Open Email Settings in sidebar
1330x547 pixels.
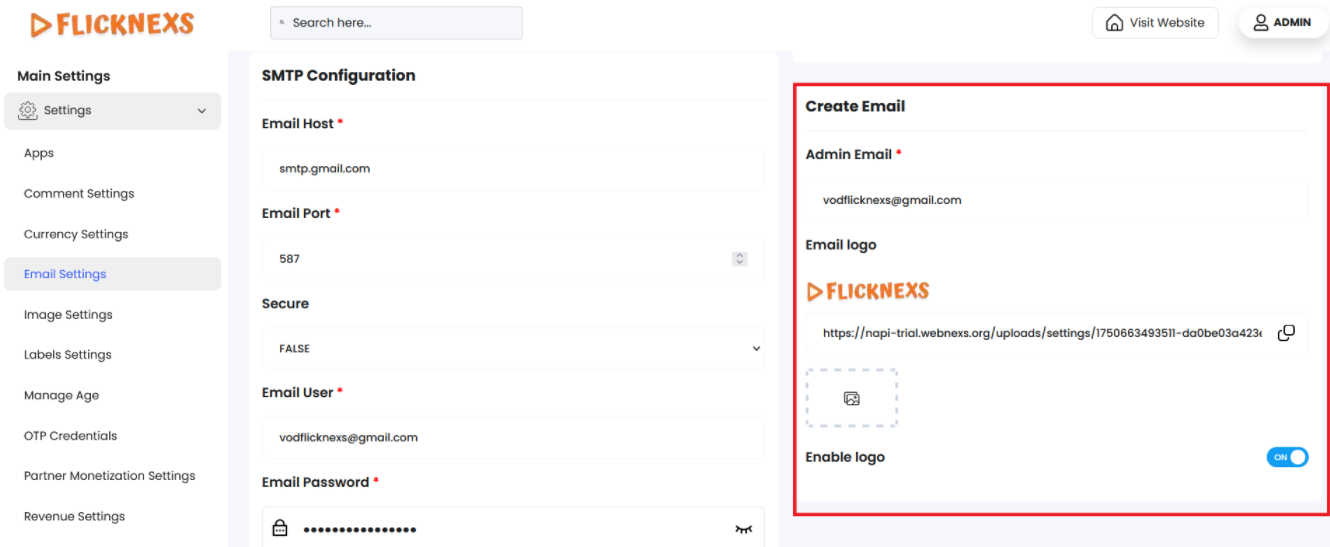[65, 274]
